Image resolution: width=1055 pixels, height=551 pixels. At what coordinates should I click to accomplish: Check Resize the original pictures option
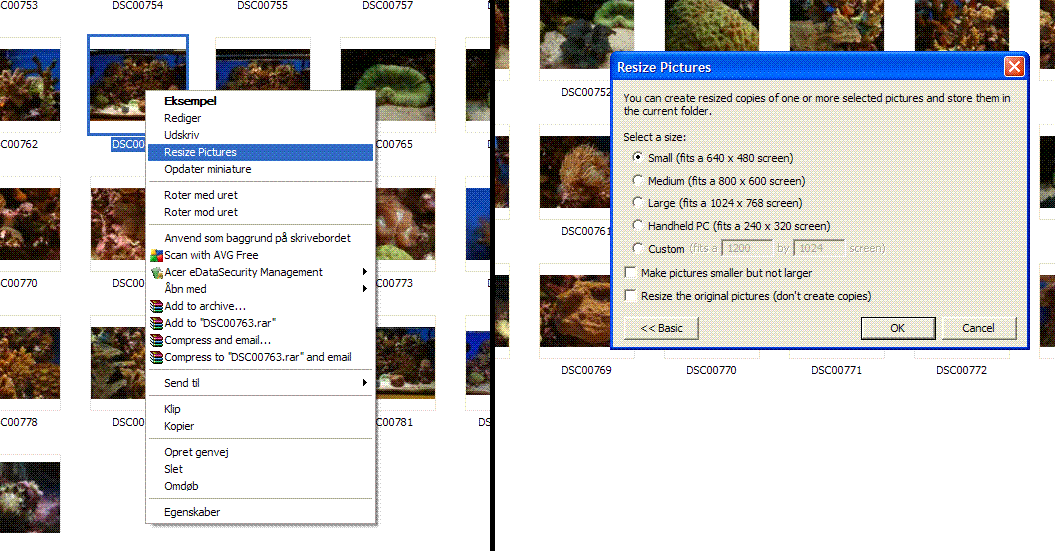click(x=630, y=296)
